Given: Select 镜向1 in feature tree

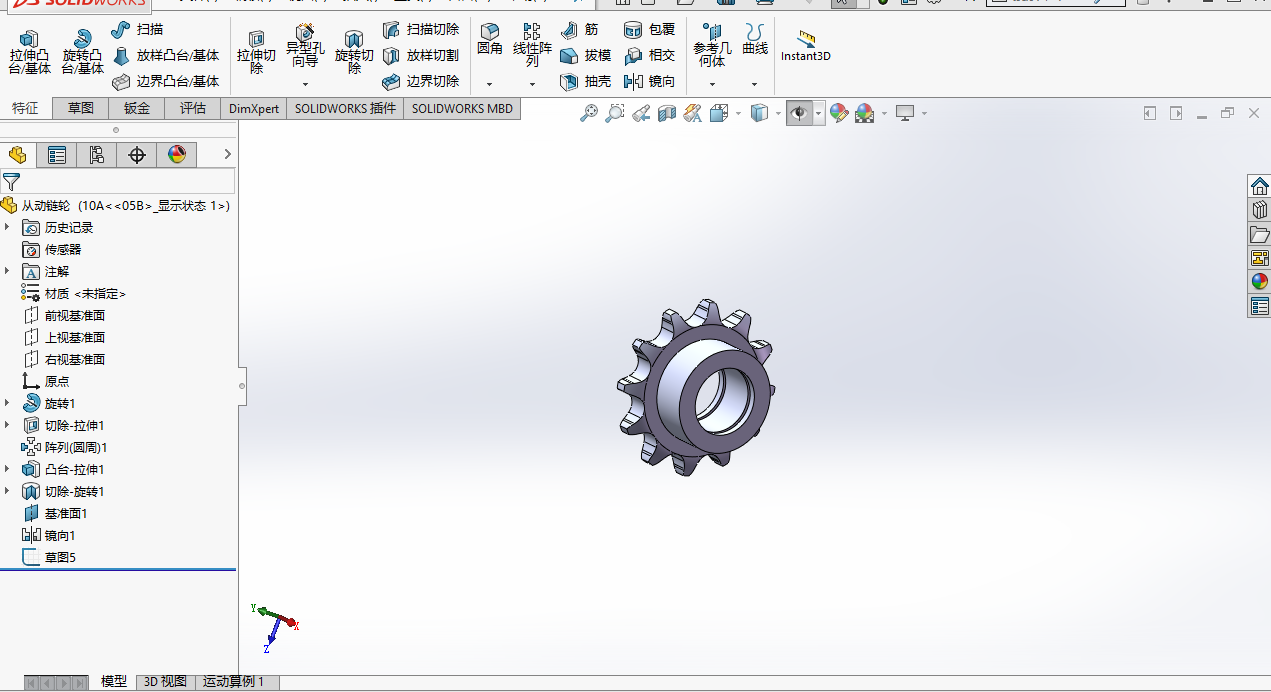Looking at the screenshot, I should pos(48,536).
